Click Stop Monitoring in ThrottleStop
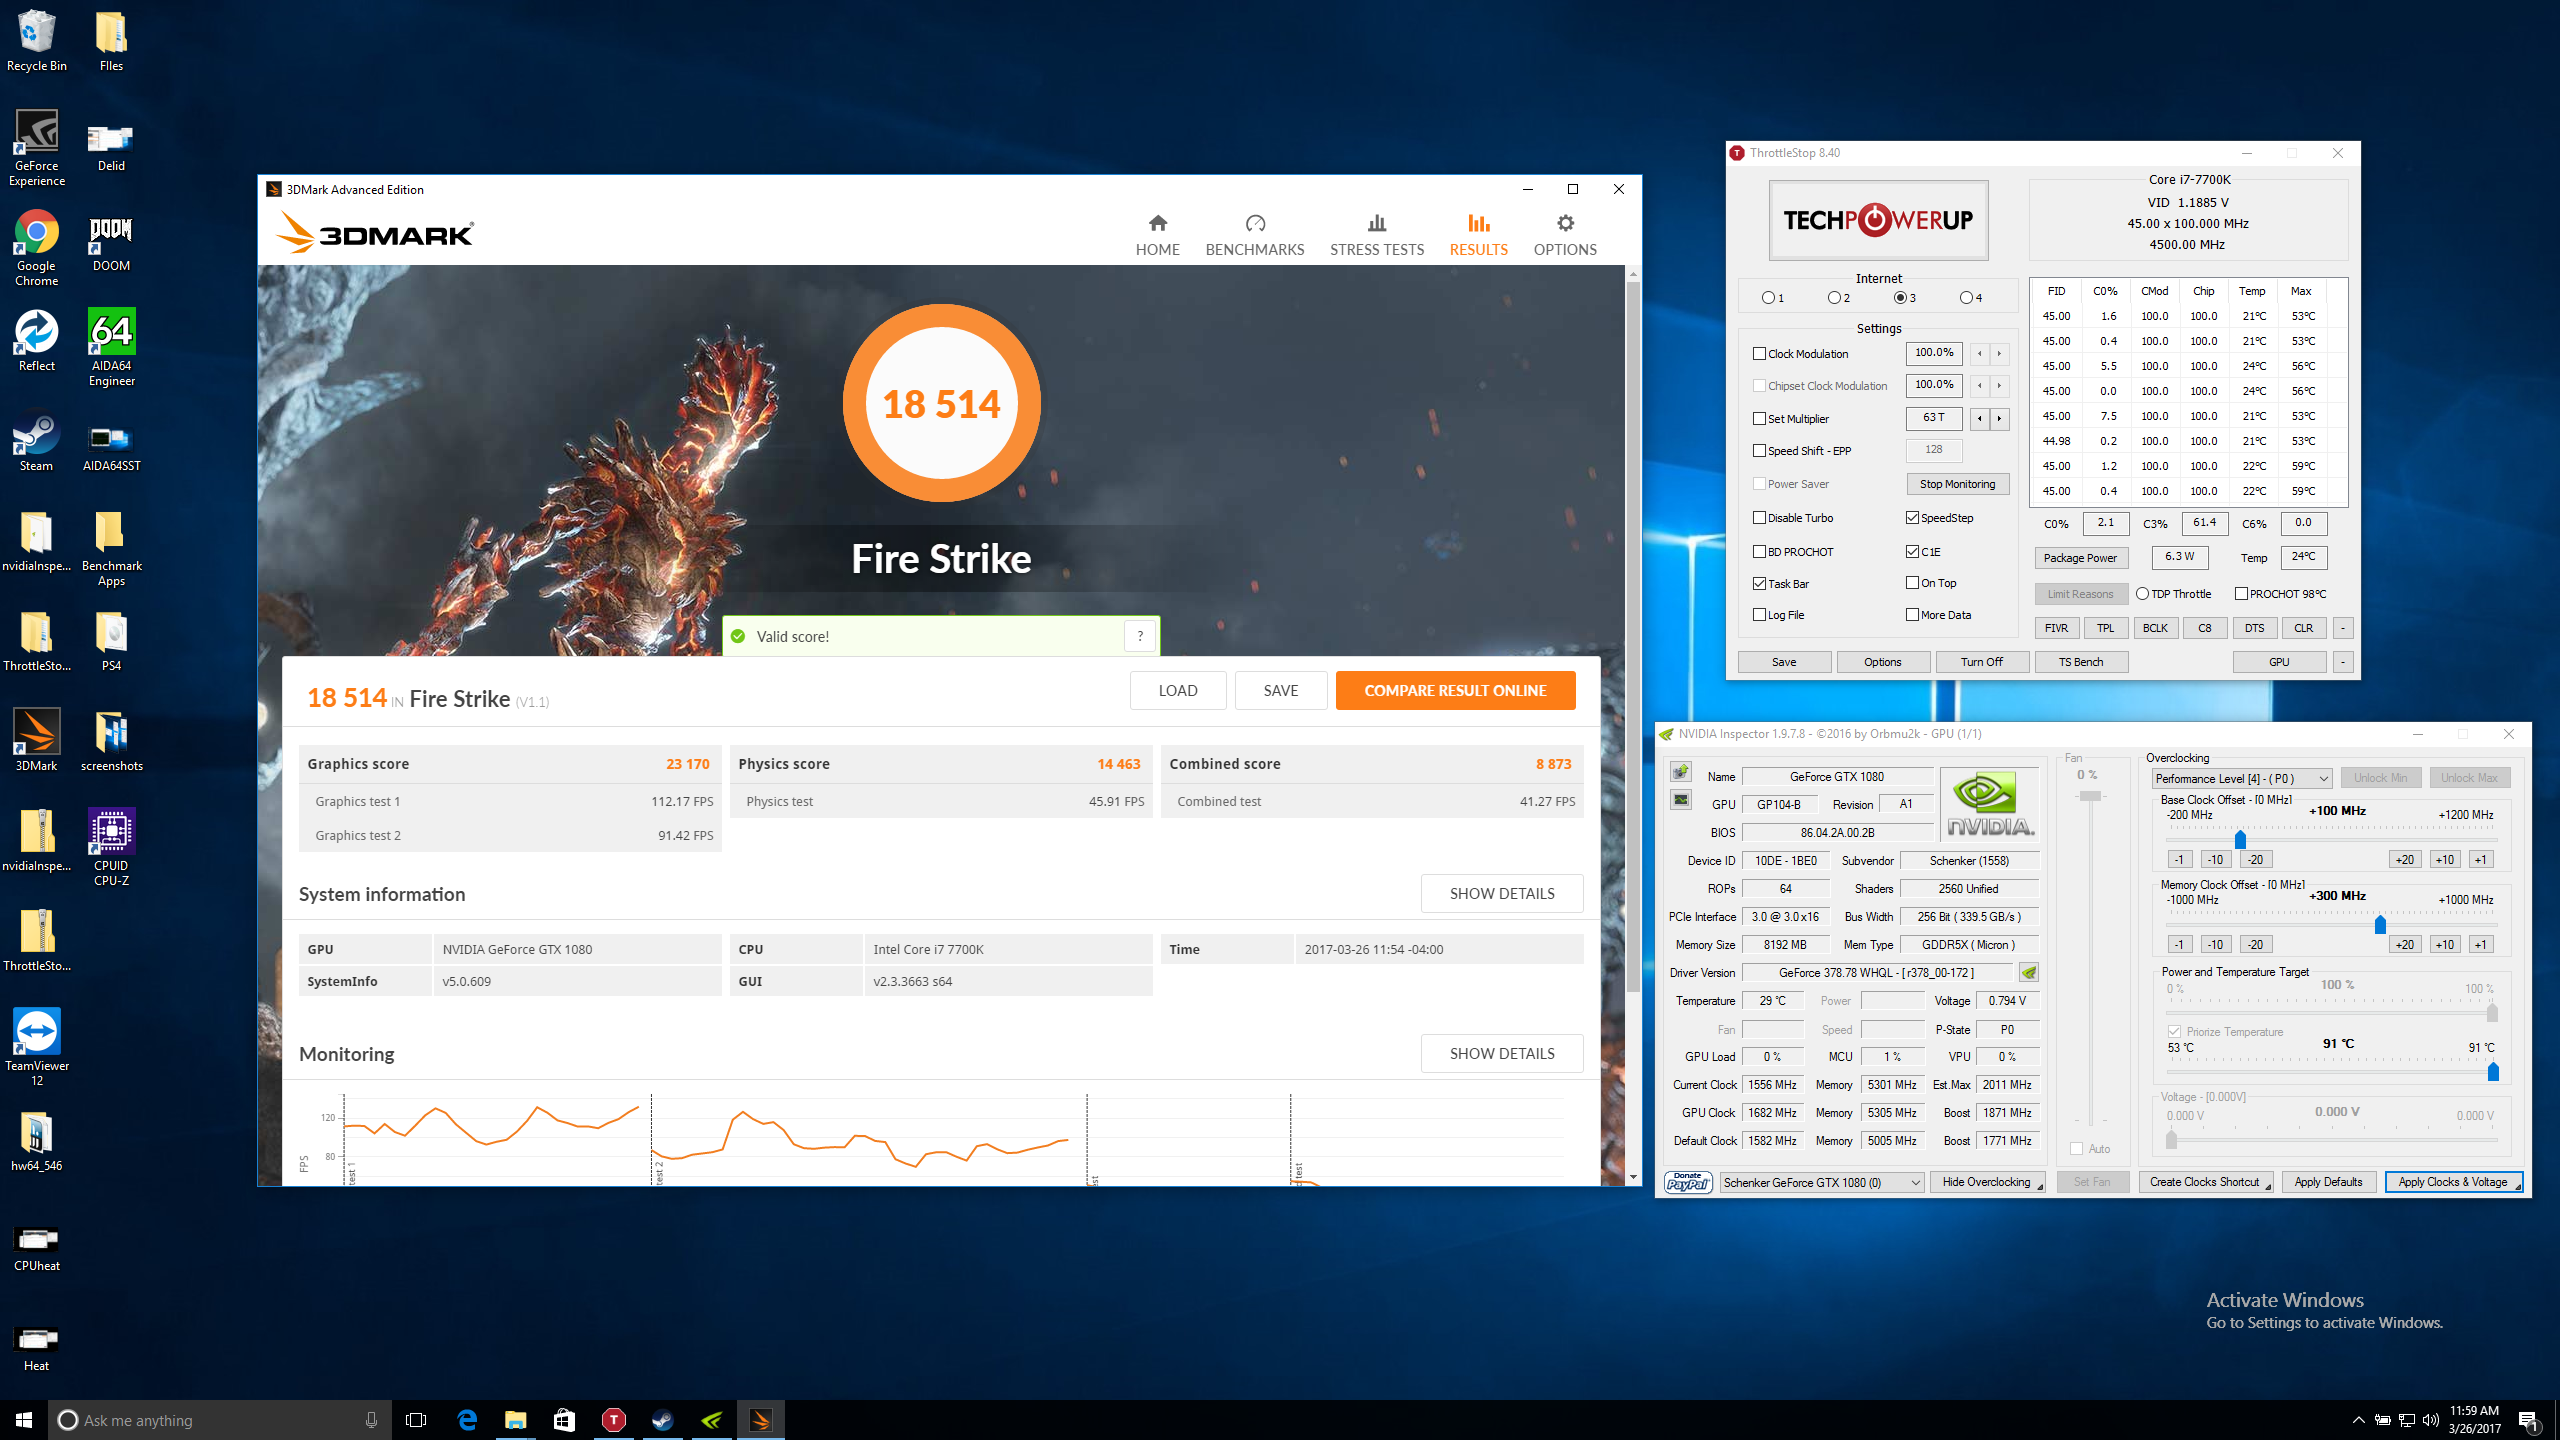Viewport: 2560px width, 1440px height. [x=1957, y=484]
